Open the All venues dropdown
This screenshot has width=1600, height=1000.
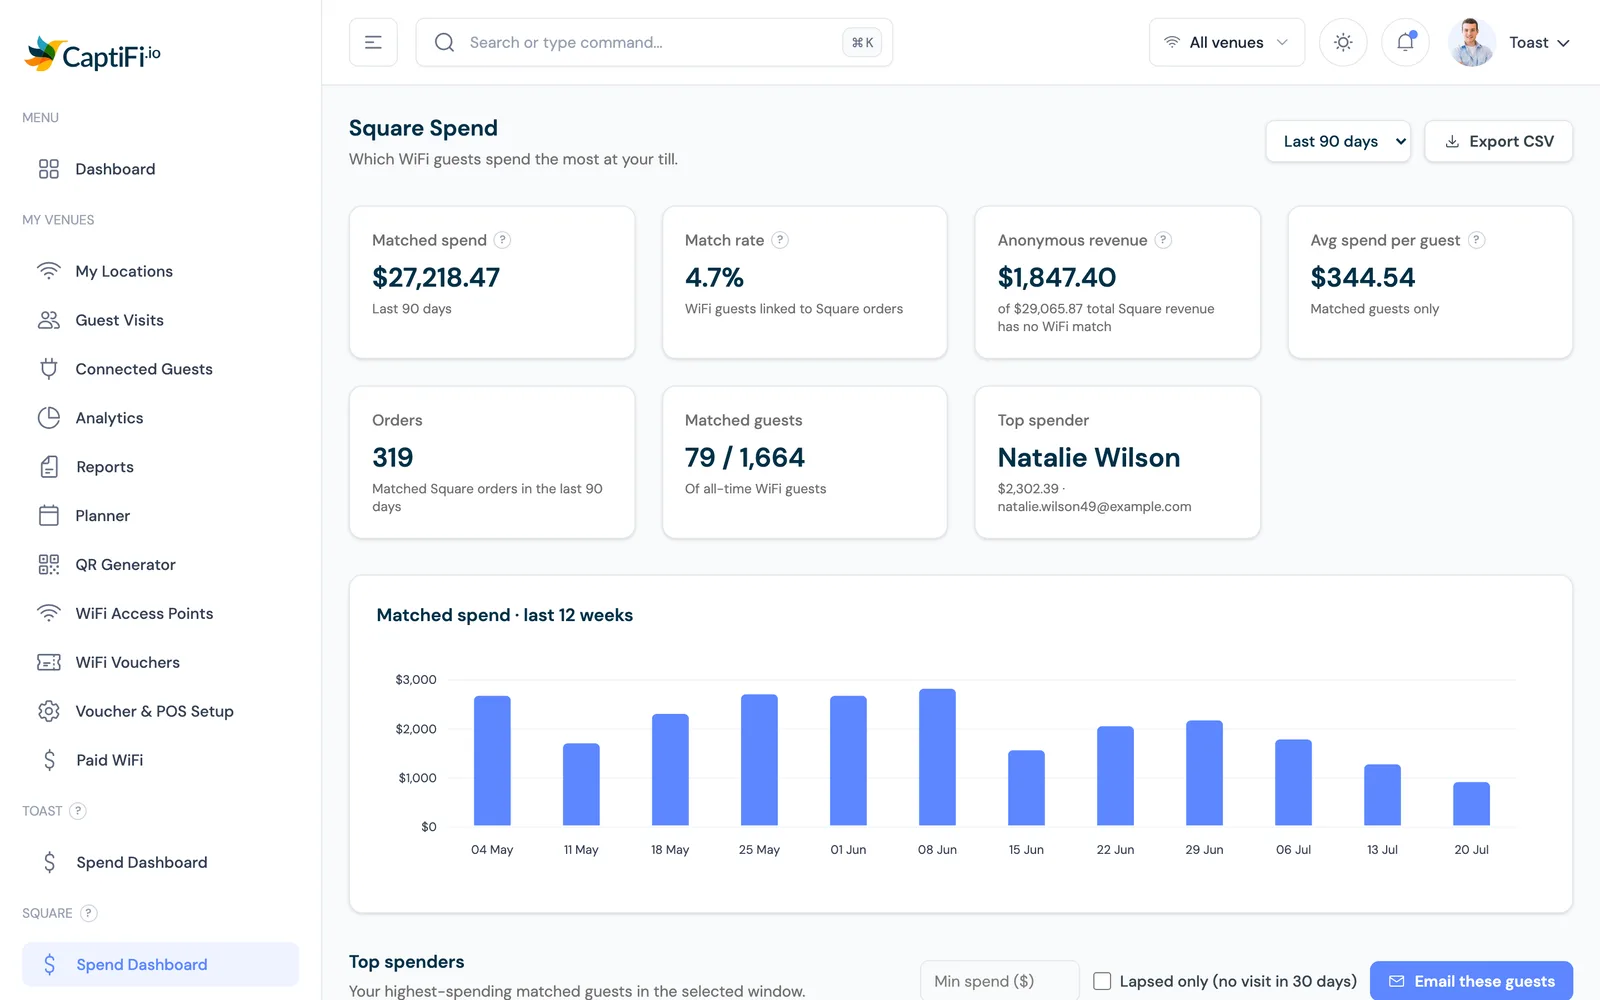pyautogui.click(x=1227, y=42)
